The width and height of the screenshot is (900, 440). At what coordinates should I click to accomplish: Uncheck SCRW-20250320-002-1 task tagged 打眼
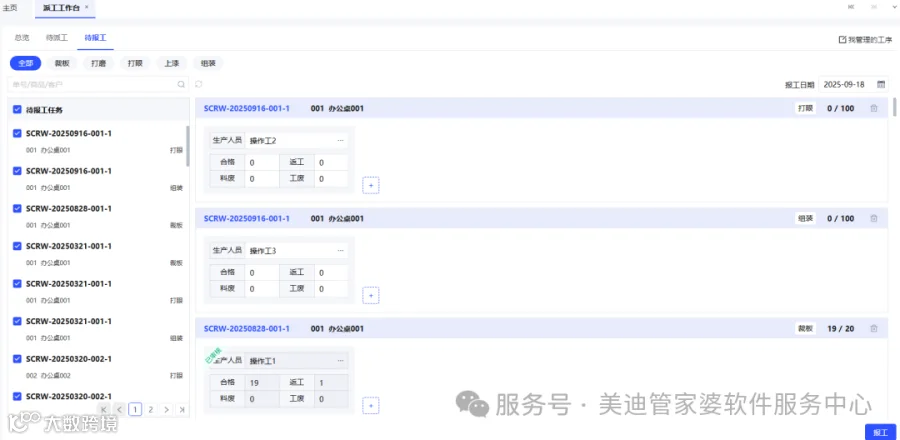[17, 359]
